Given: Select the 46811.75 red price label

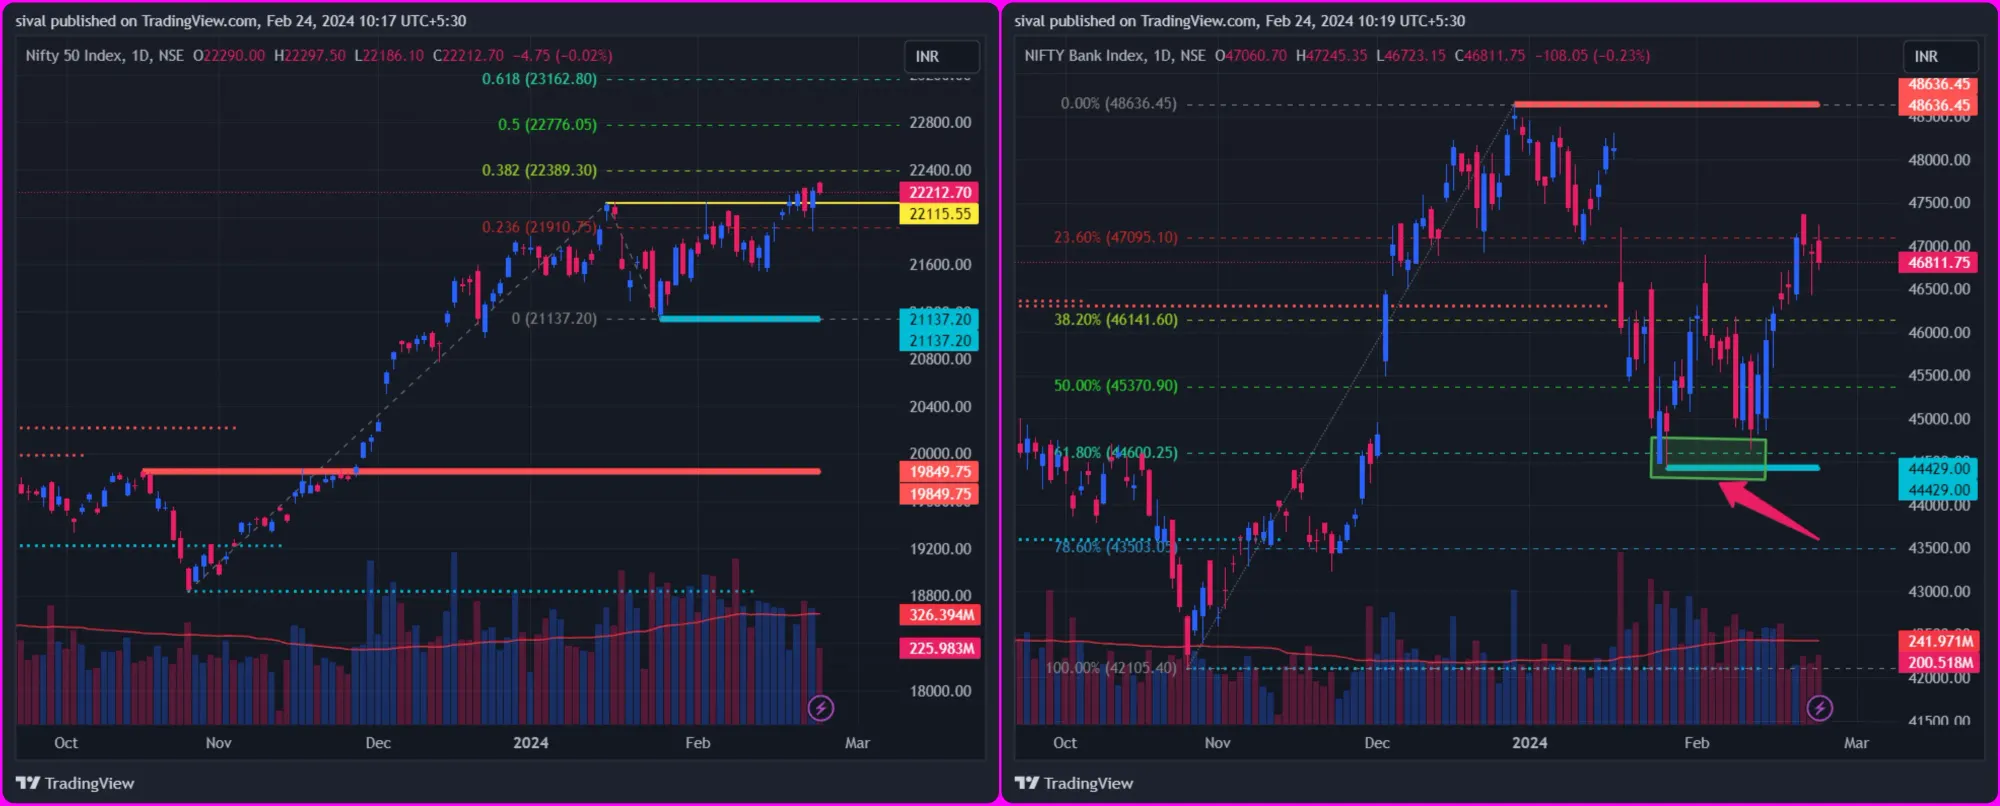Looking at the screenshot, I should pyautogui.click(x=1938, y=262).
